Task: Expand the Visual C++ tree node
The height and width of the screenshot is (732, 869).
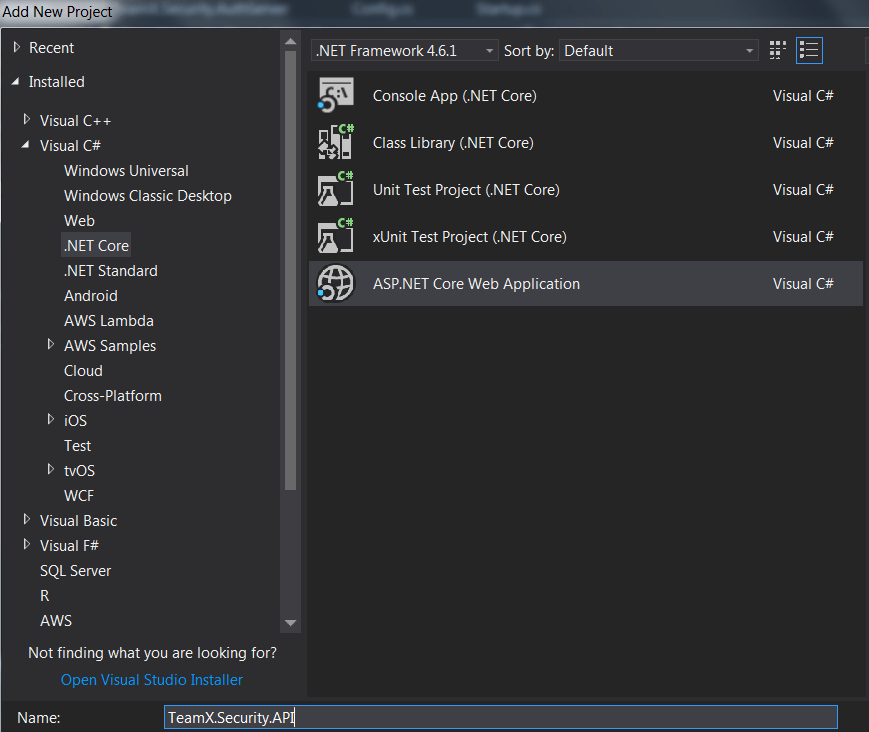Action: pos(27,120)
